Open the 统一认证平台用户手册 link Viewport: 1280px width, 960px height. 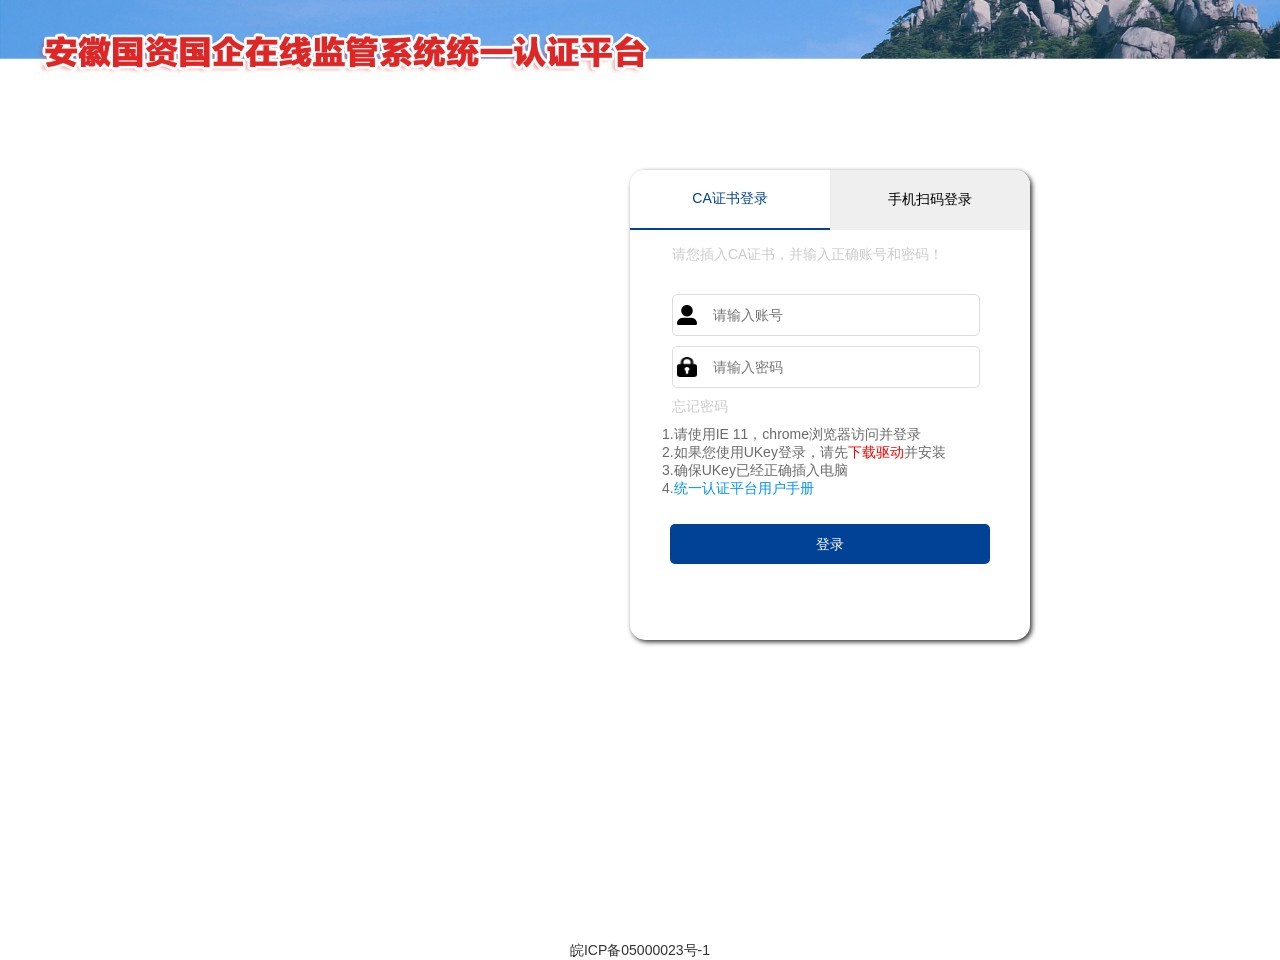pos(743,488)
